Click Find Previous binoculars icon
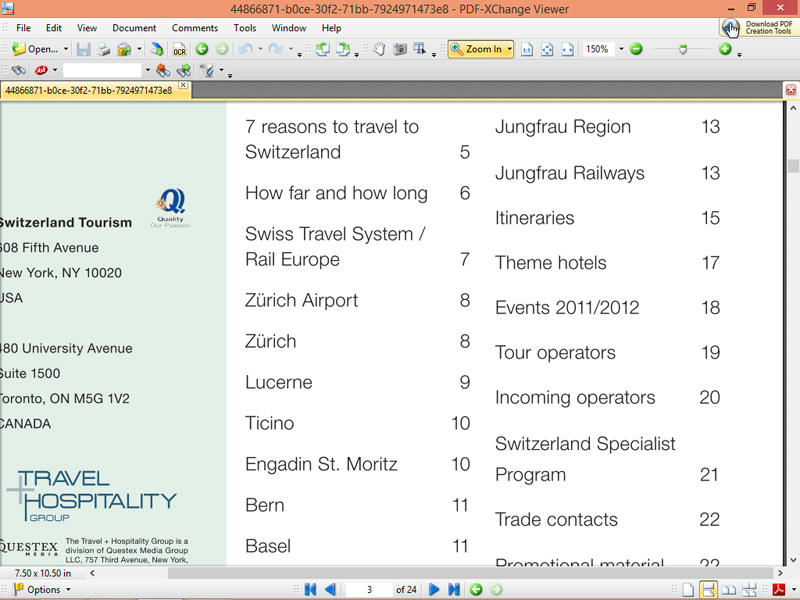The height and width of the screenshot is (600, 800). (163, 70)
